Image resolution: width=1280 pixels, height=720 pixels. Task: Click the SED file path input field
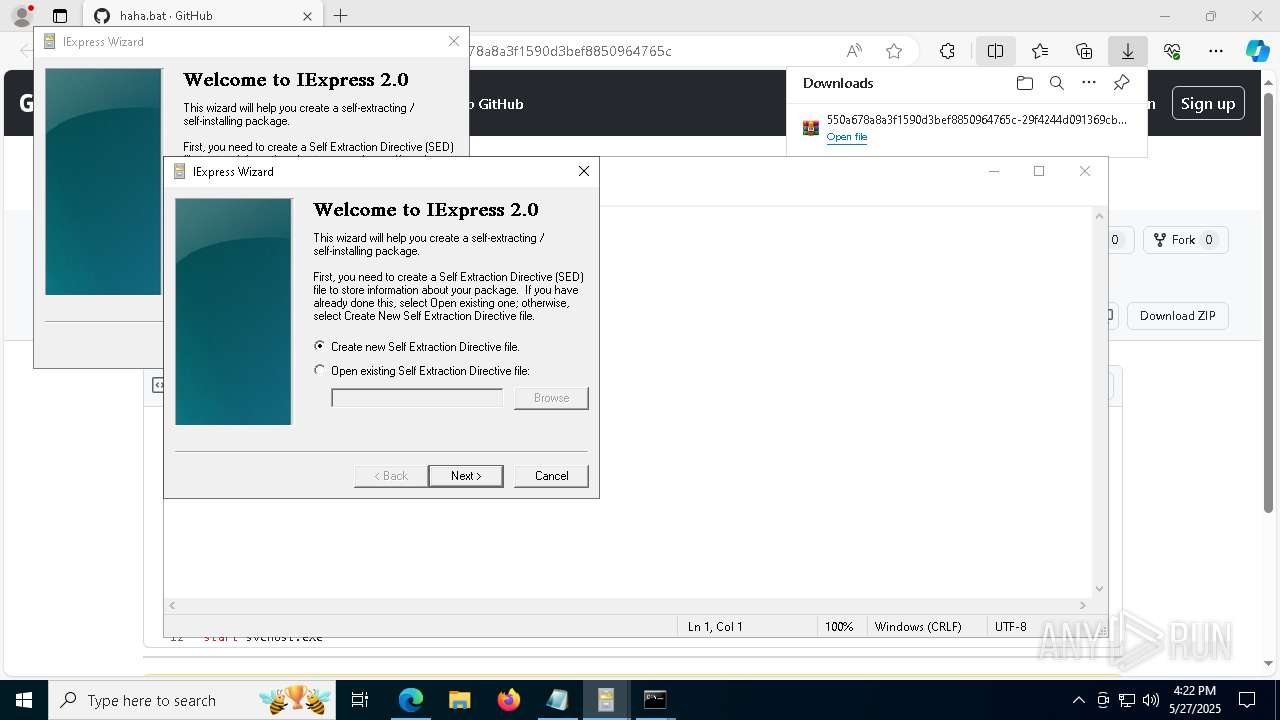click(x=417, y=398)
